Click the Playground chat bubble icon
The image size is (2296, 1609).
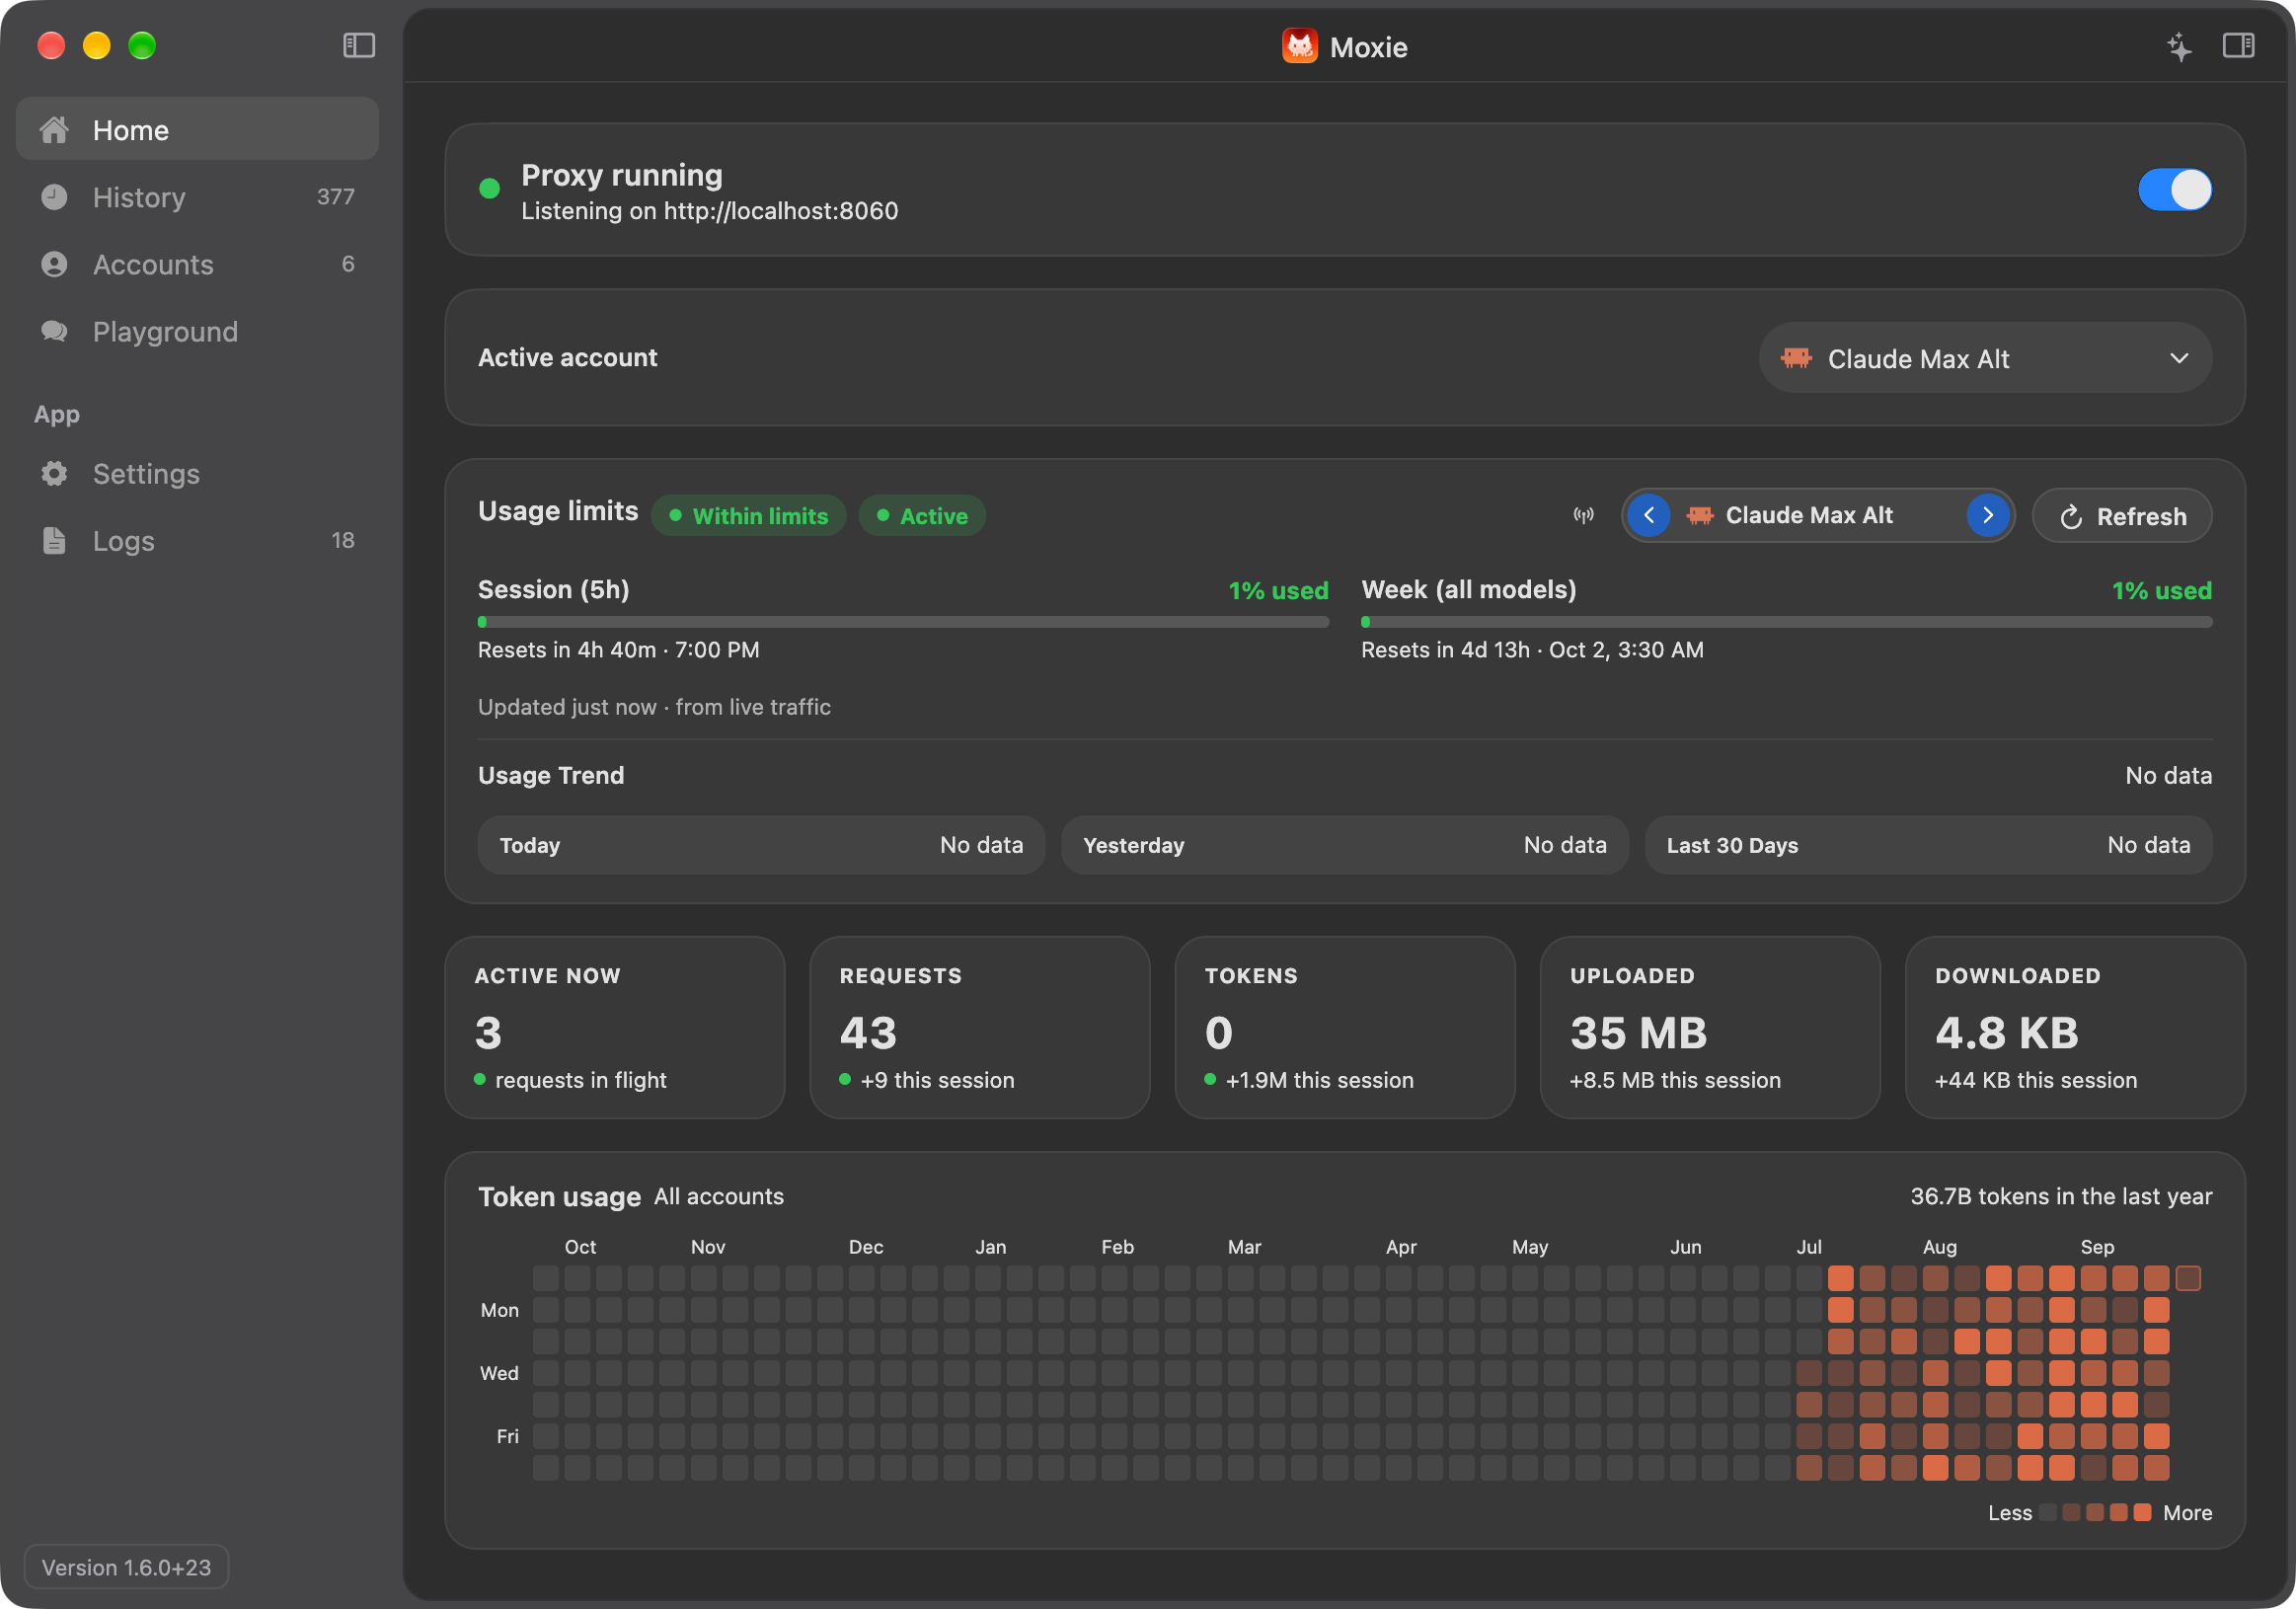pyautogui.click(x=54, y=331)
